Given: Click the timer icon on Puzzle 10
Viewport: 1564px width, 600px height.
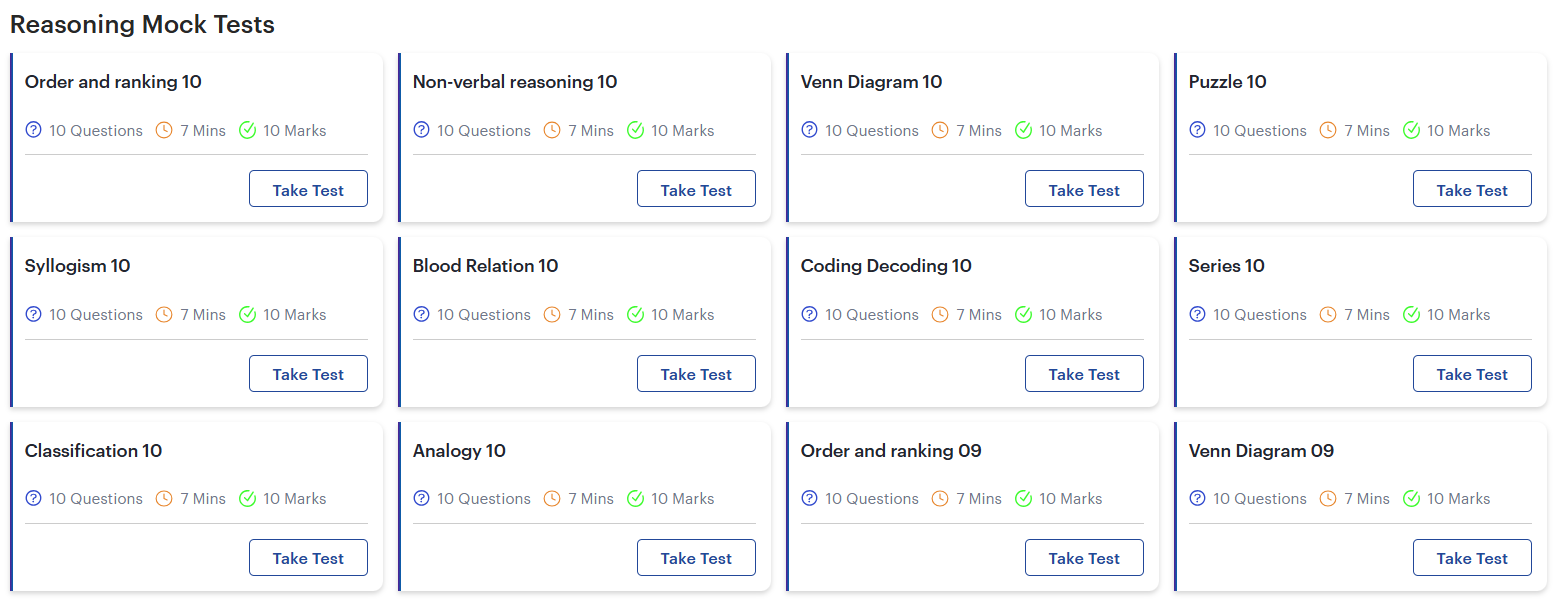Looking at the screenshot, I should pyautogui.click(x=1327, y=130).
